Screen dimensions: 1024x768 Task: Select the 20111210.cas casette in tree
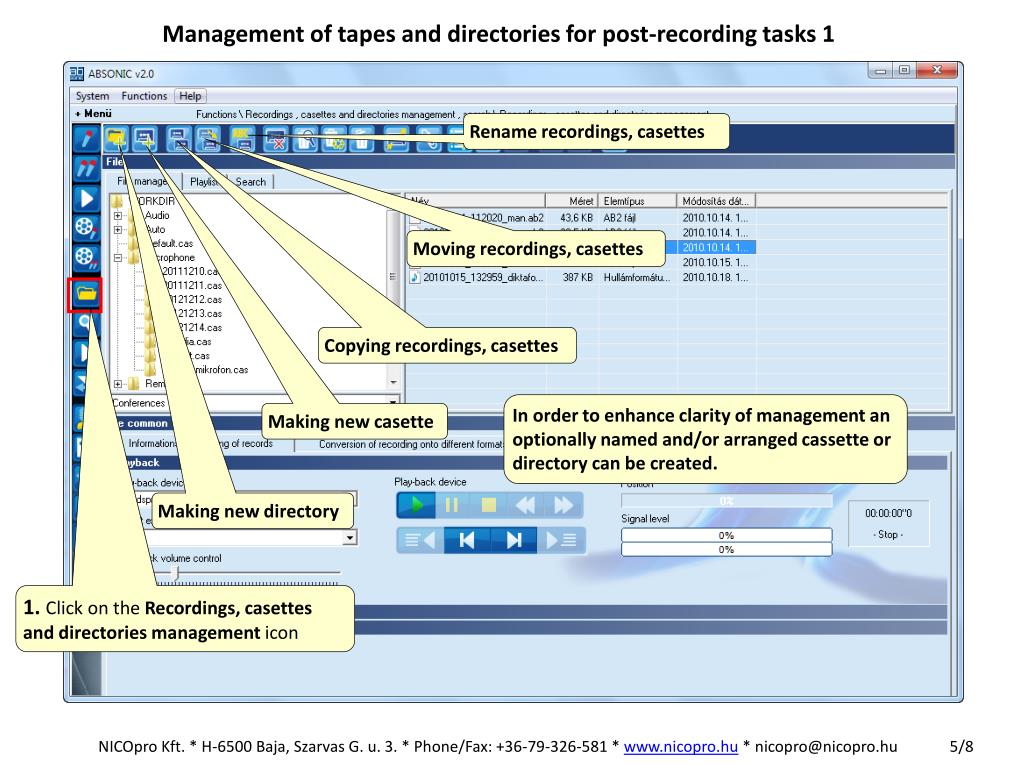[x=190, y=271]
